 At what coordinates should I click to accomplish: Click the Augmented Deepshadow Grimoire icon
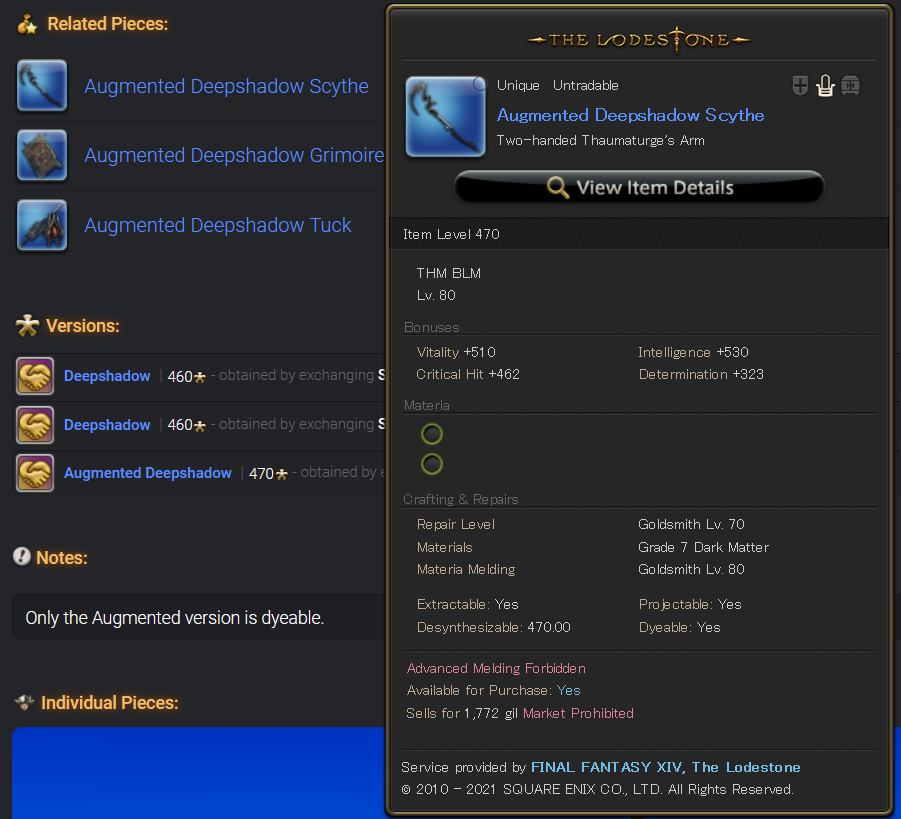tap(42, 155)
